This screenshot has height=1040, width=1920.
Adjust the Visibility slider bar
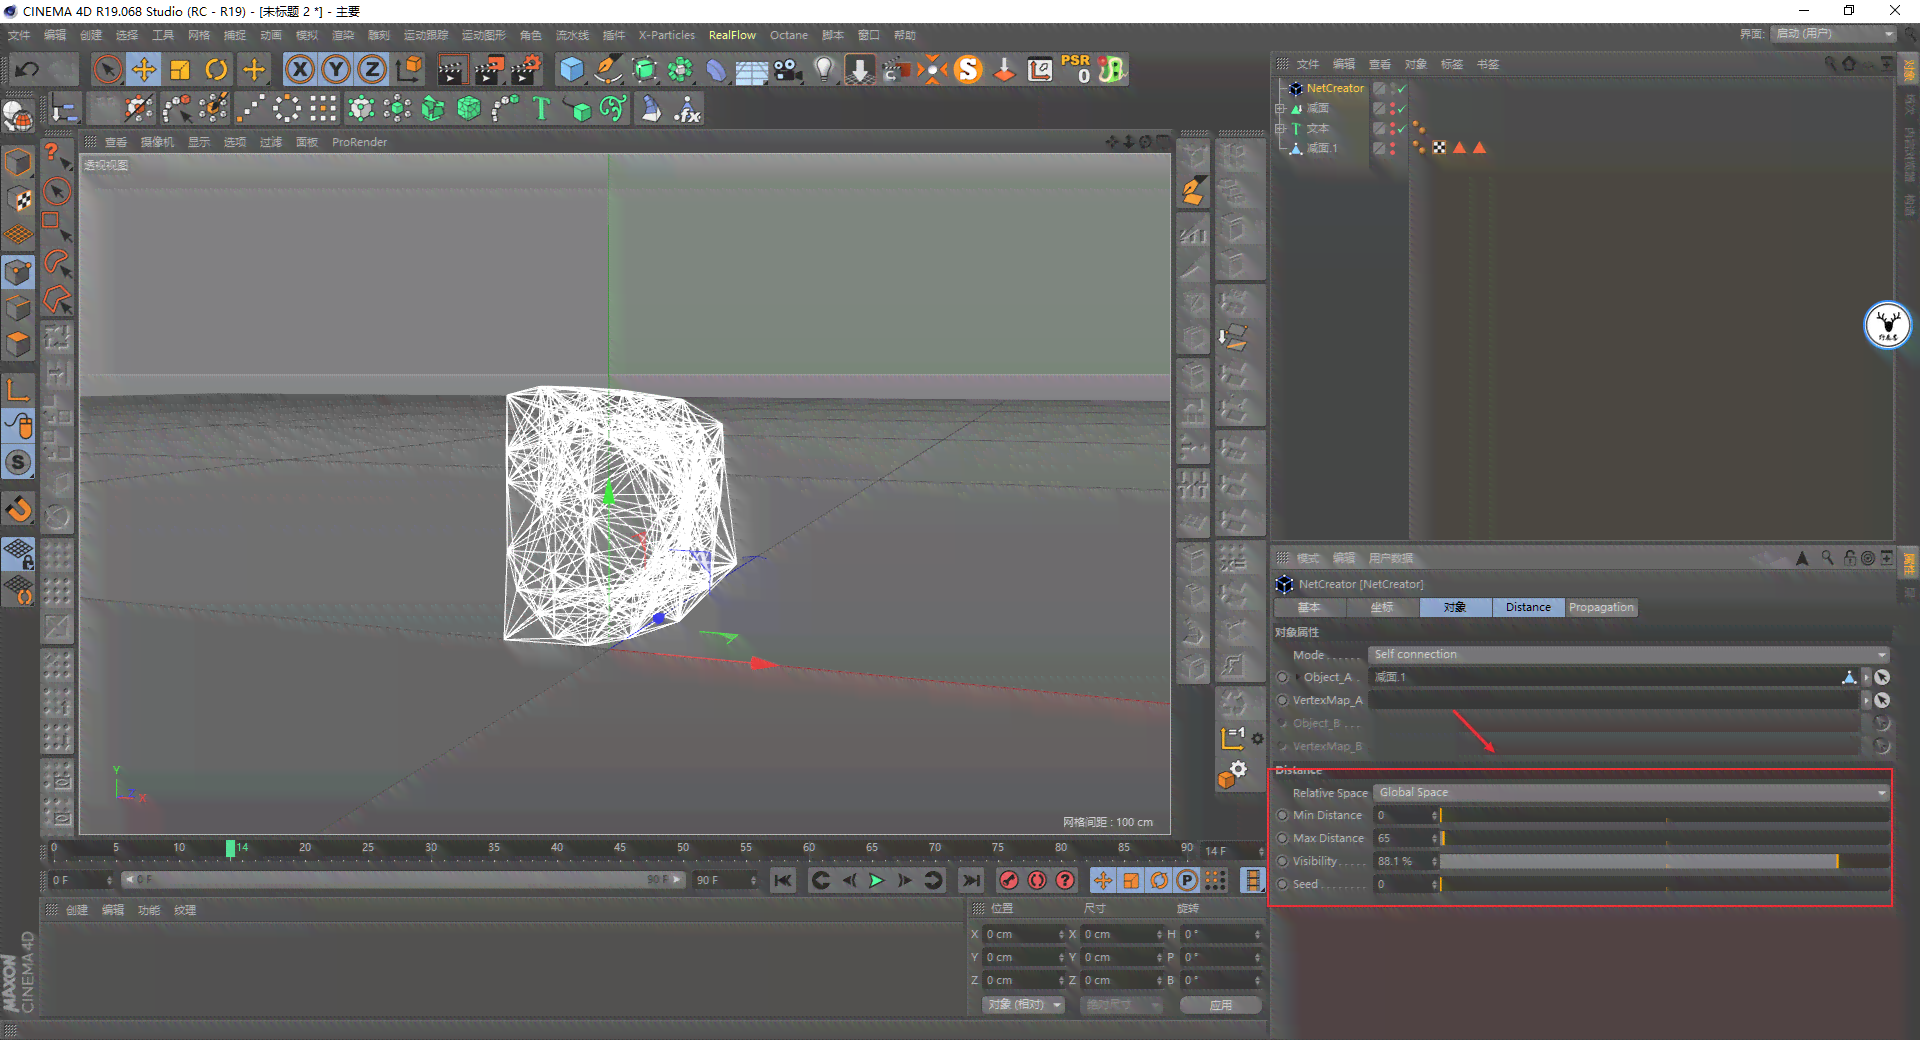point(1664,861)
